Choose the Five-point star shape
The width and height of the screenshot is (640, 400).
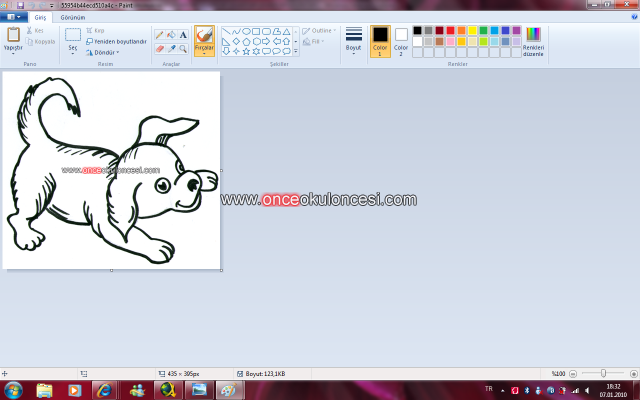[x=246, y=51]
